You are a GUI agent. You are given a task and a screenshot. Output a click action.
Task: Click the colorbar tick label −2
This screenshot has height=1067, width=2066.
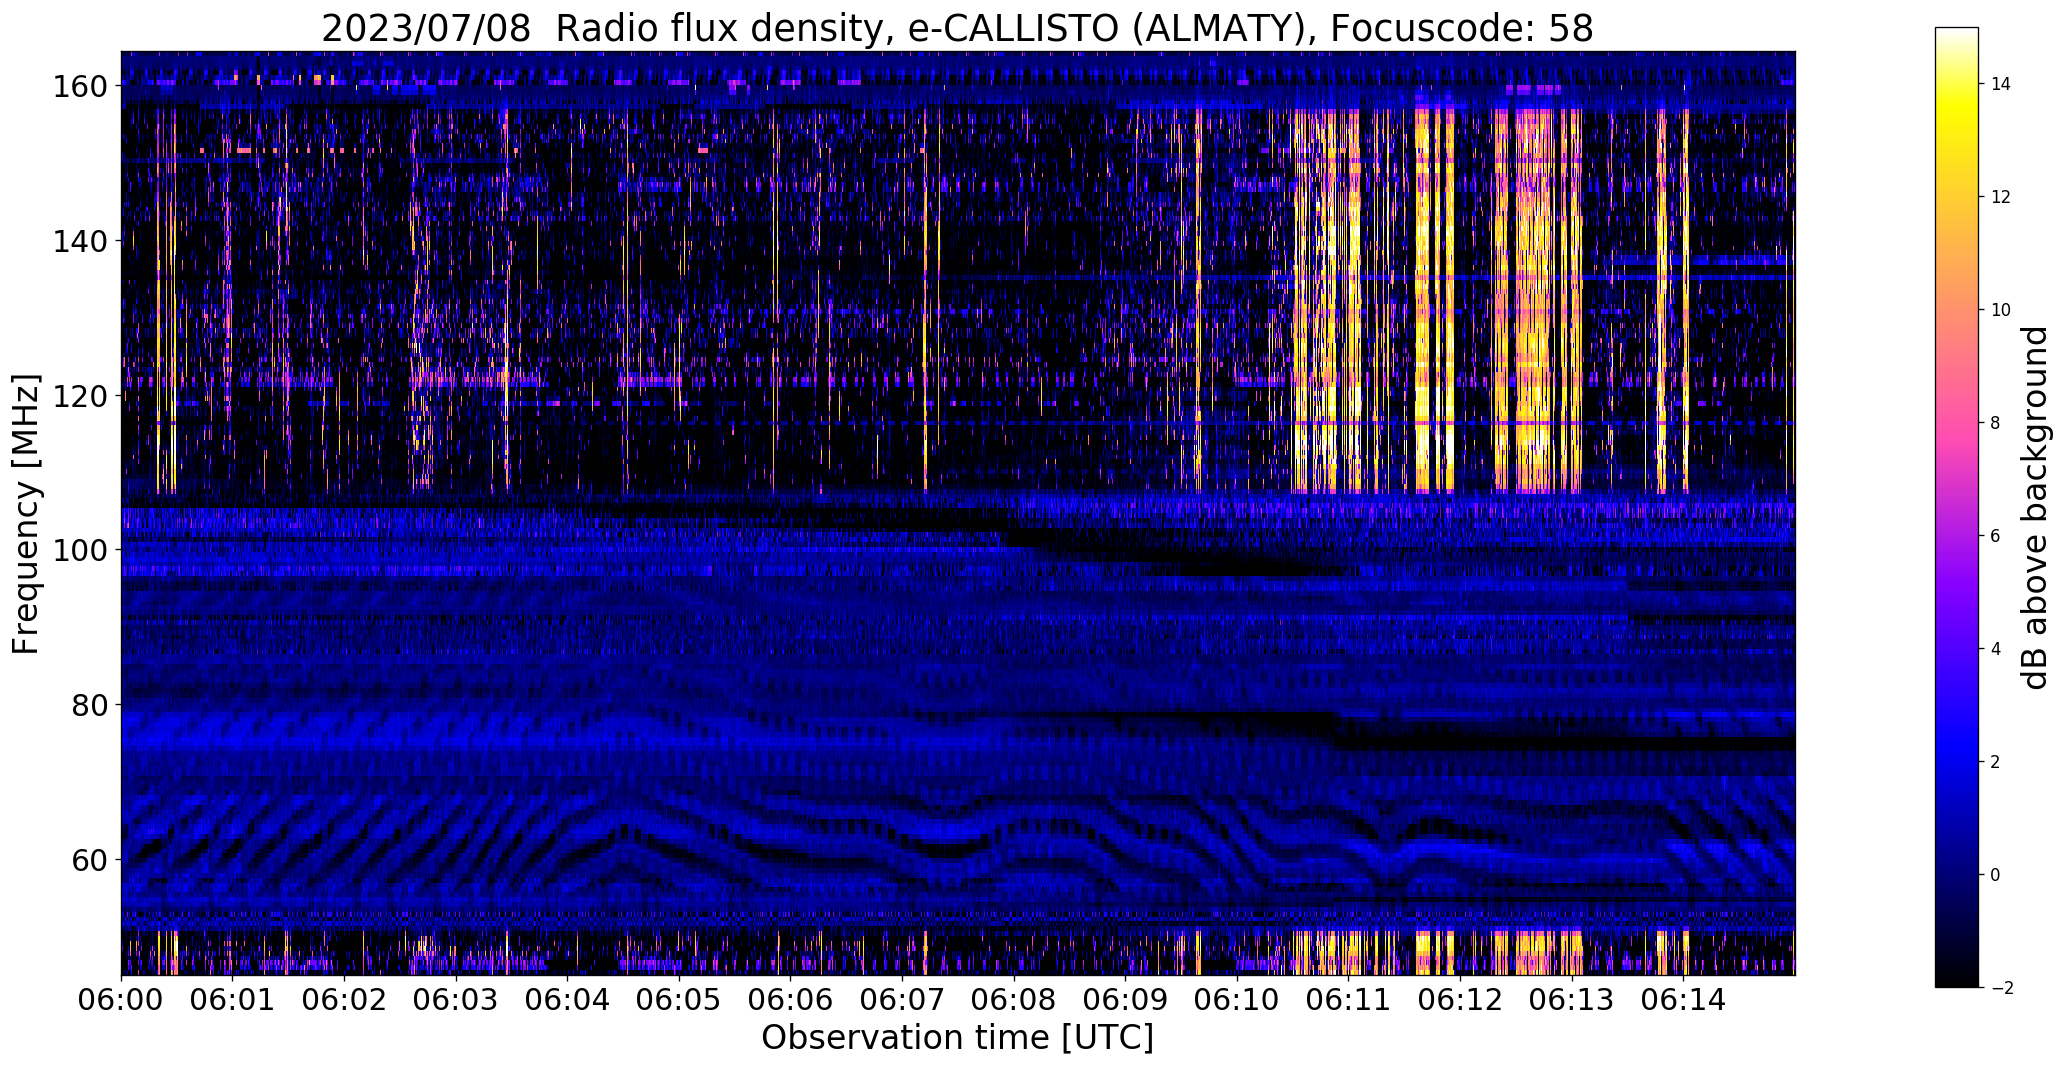click(x=2001, y=988)
